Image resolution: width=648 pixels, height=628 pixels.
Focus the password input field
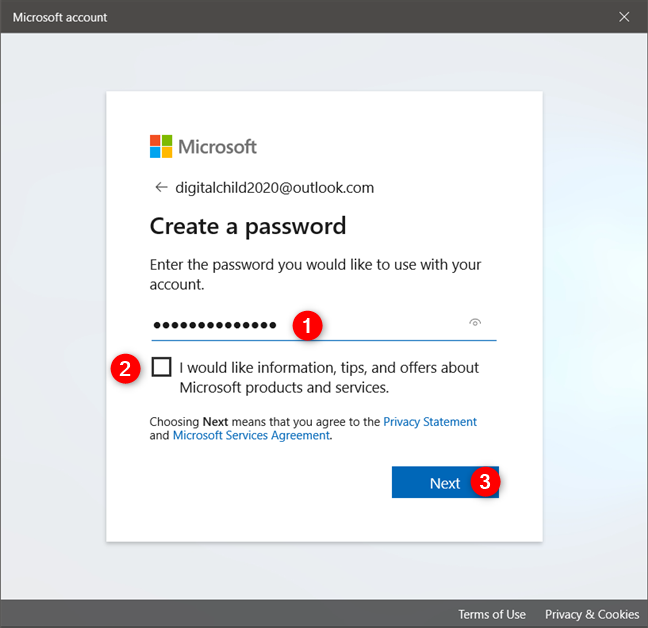pyautogui.click(x=324, y=325)
